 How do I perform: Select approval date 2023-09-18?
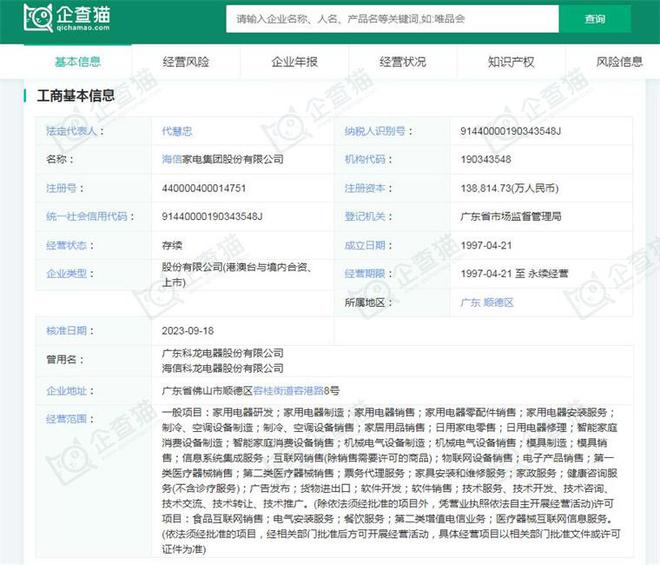[188, 330]
